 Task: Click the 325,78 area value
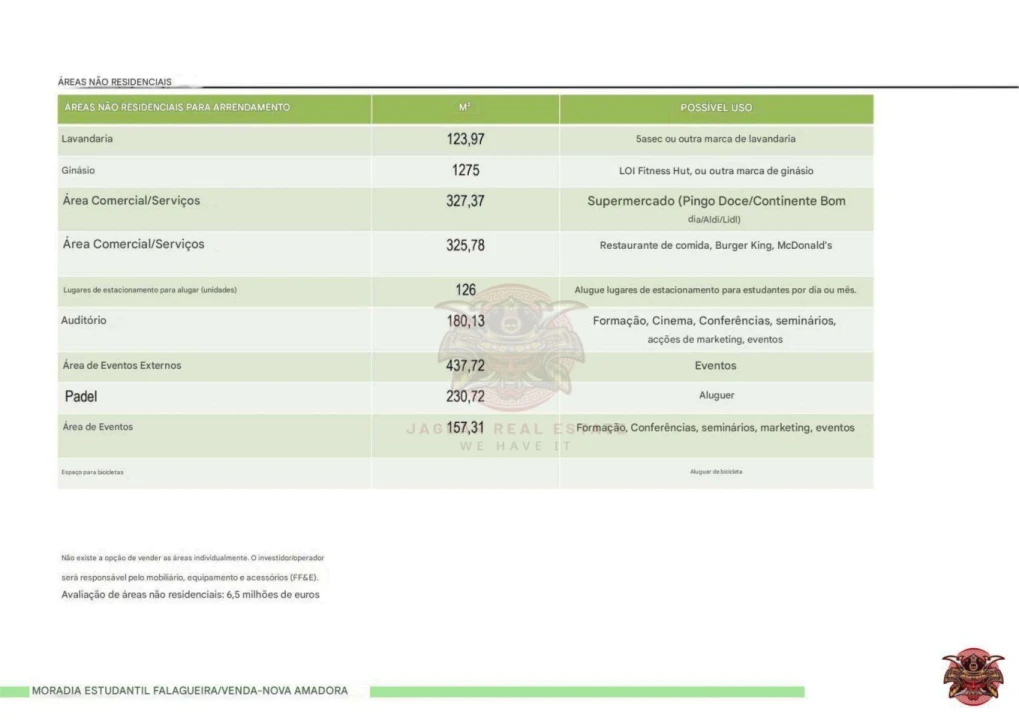[x=465, y=245]
